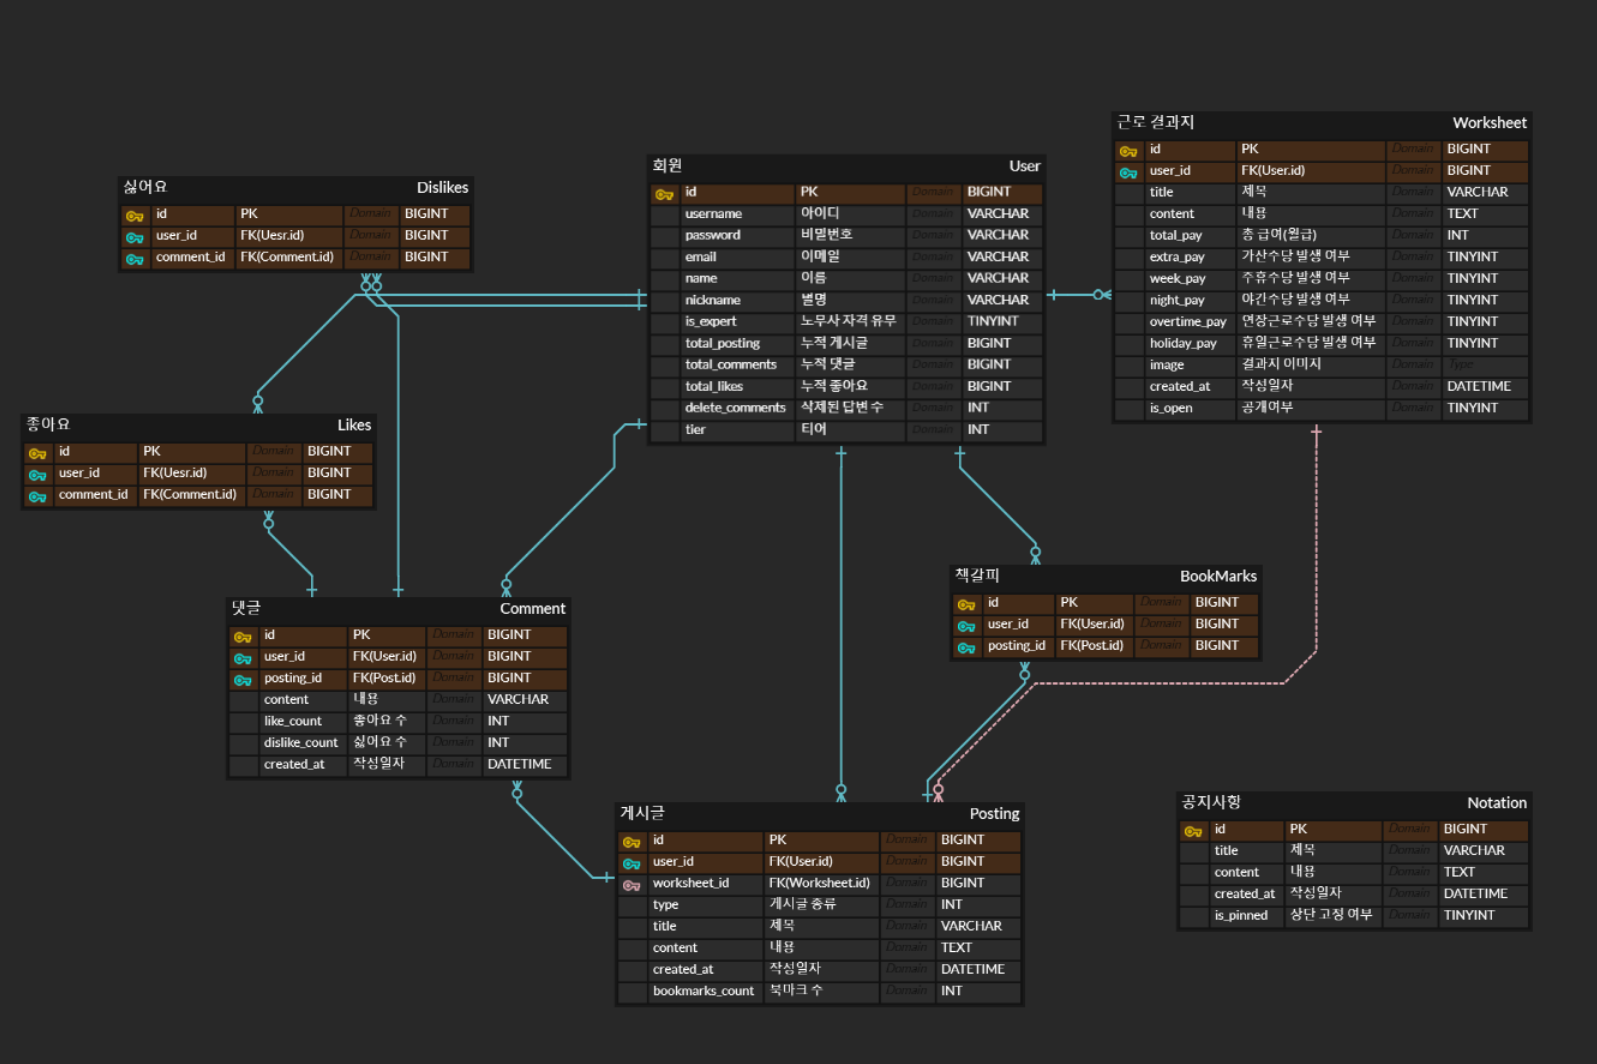The height and width of the screenshot is (1064, 1597).
Task: Click the primary key icon in Likes id row
Action: pyautogui.click(x=38, y=453)
